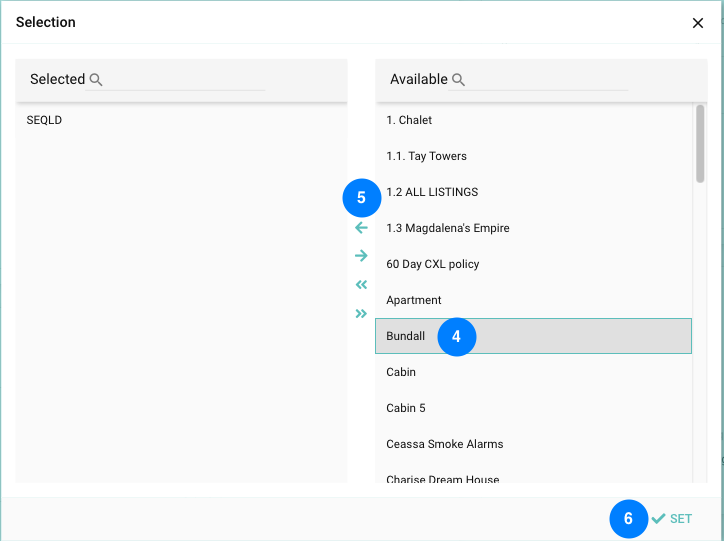Choose '1.1. Tay Towers' list item
The height and width of the screenshot is (541, 724).
pos(426,156)
